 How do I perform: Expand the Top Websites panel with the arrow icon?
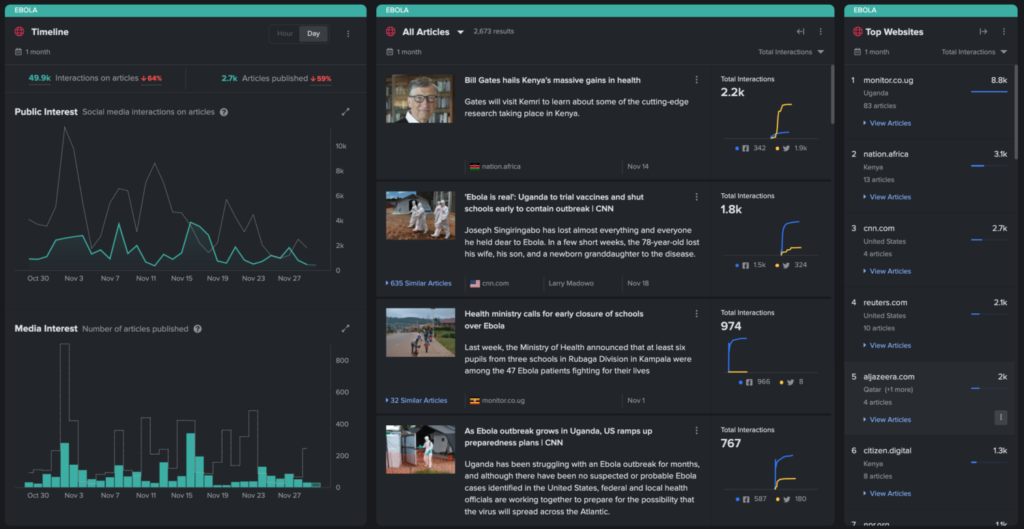pos(983,31)
